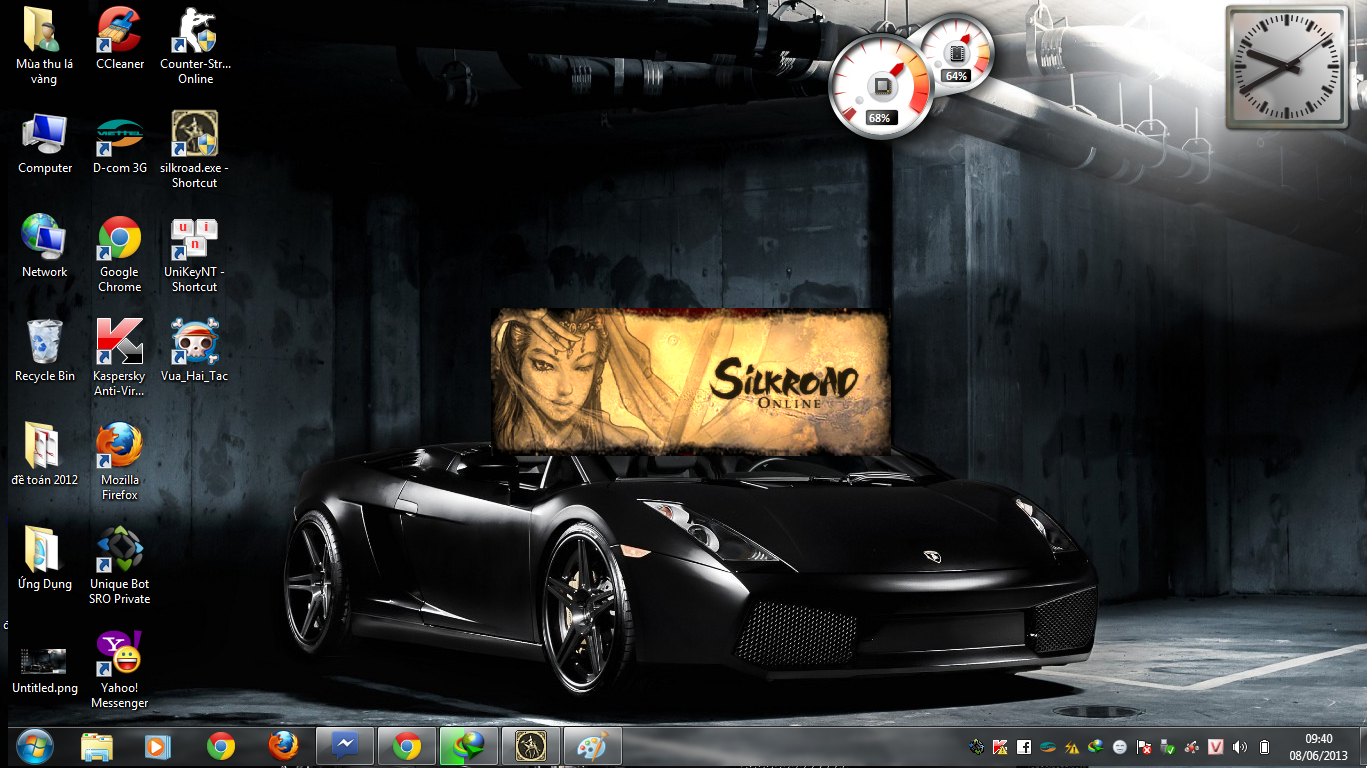Select the UniKeyNT shortcut on desktop
Viewport: 1367px width, 768px height.
pyautogui.click(x=195, y=254)
